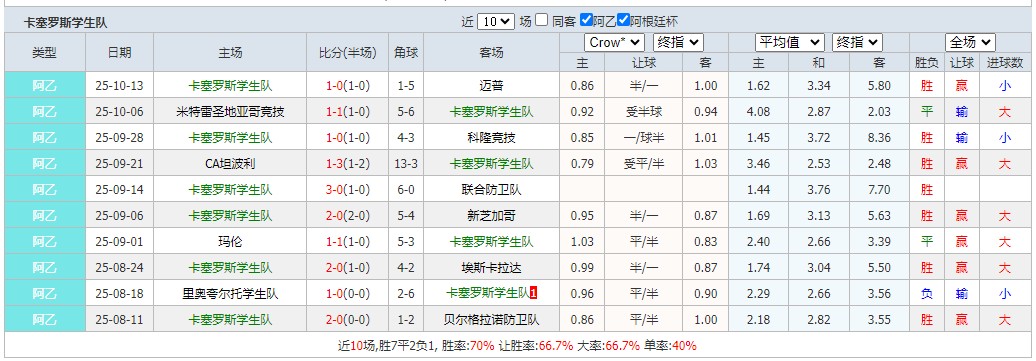The height and width of the screenshot is (361, 1036).
Task: Click the 3-0(1-0) score on 25-09-14
Action: tap(348, 190)
